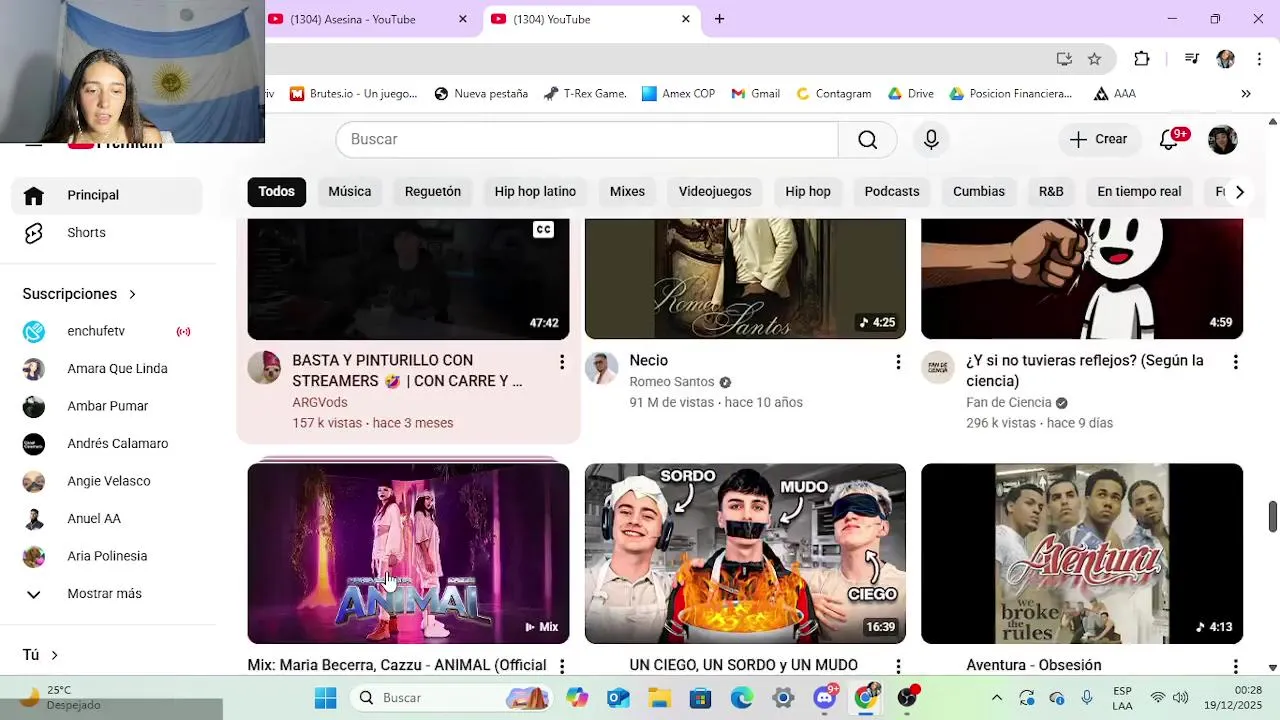Bookmark this page with star icon
Image resolution: width=1280 pixels, height=720 pixels.
(1094, 59)
